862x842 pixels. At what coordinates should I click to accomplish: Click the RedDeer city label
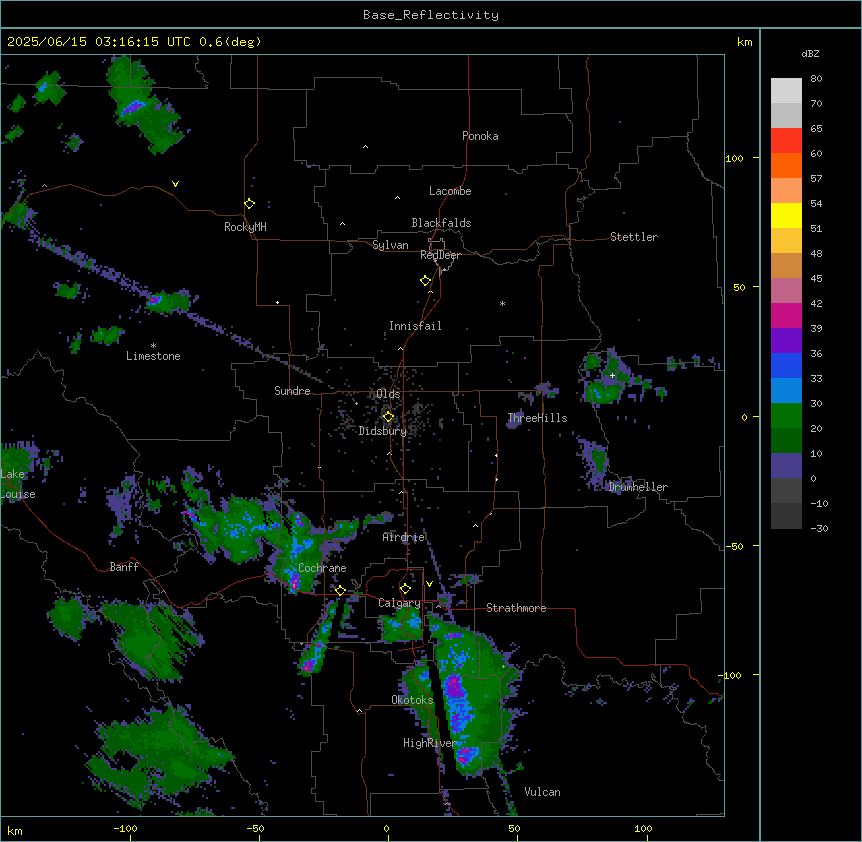(440, 255)
